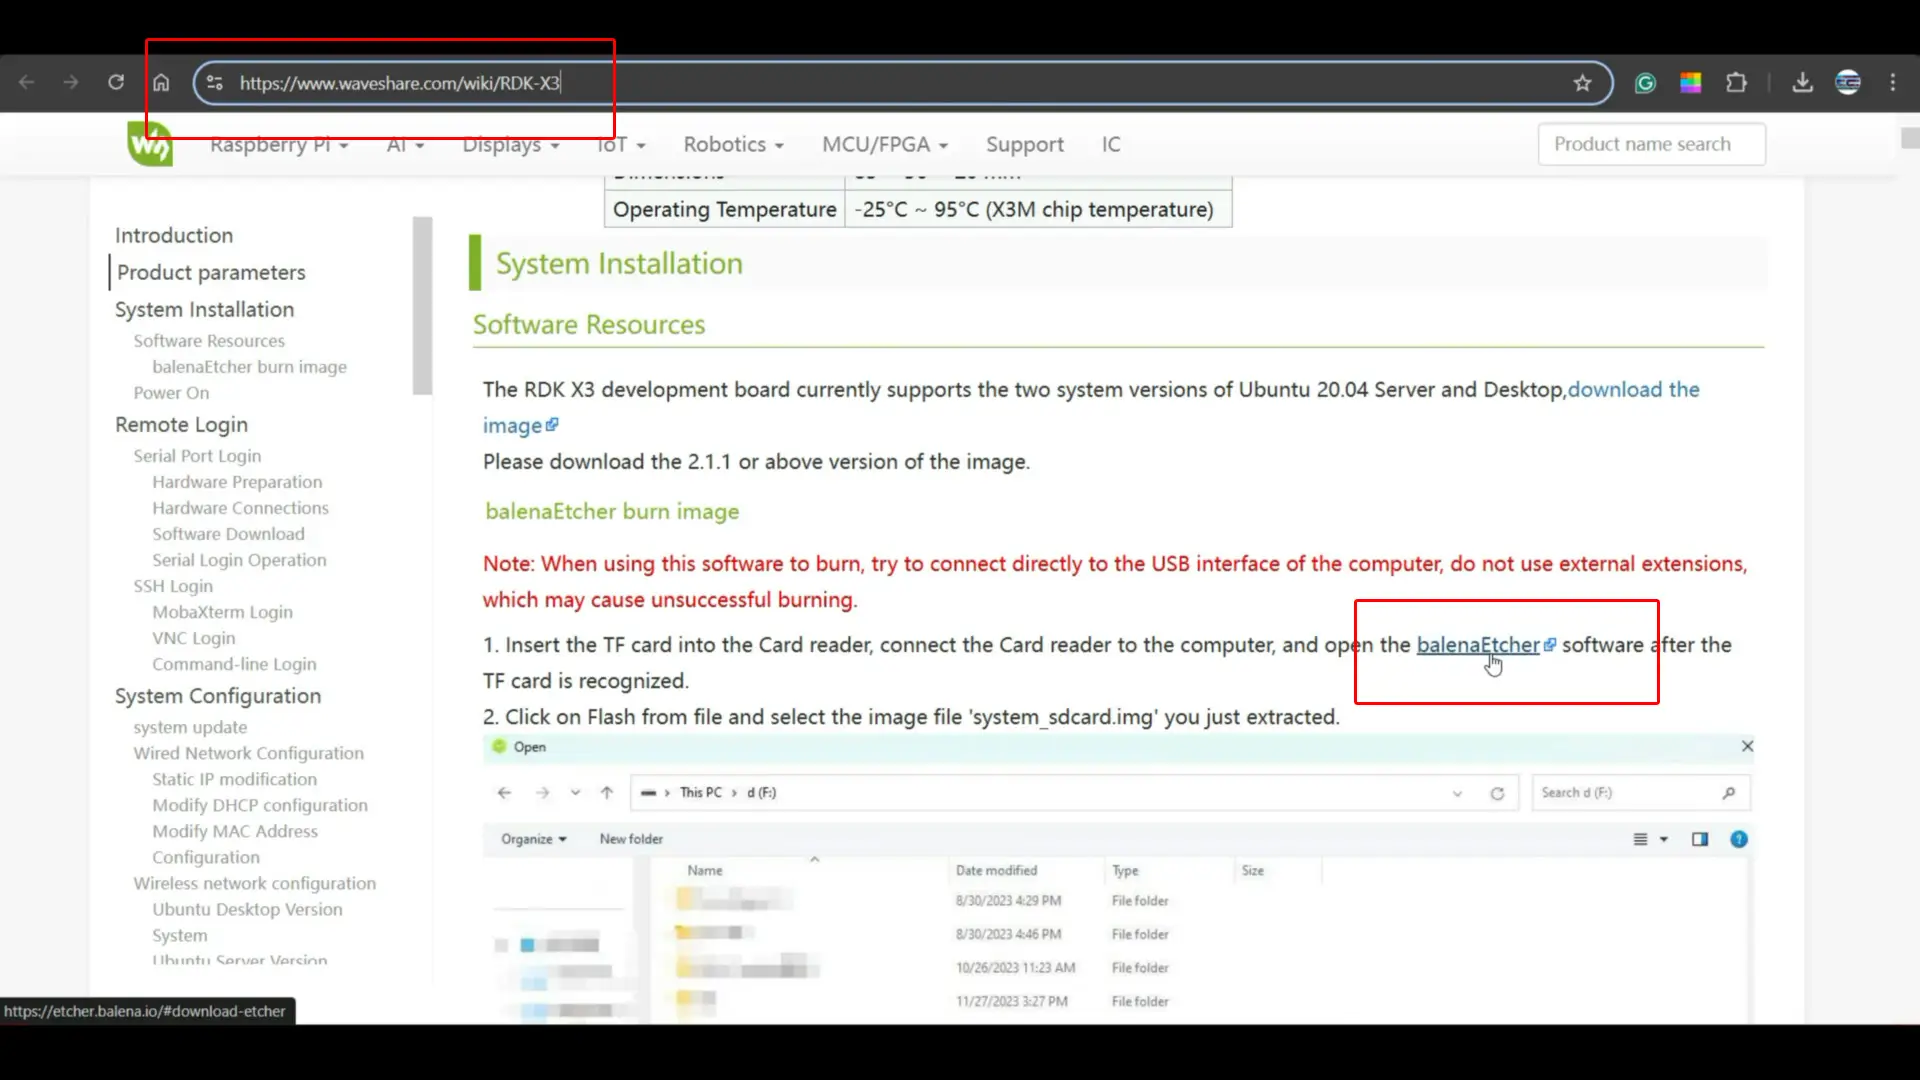Open Hardware Preparation sidebar entry

click(x=237, y=482)
